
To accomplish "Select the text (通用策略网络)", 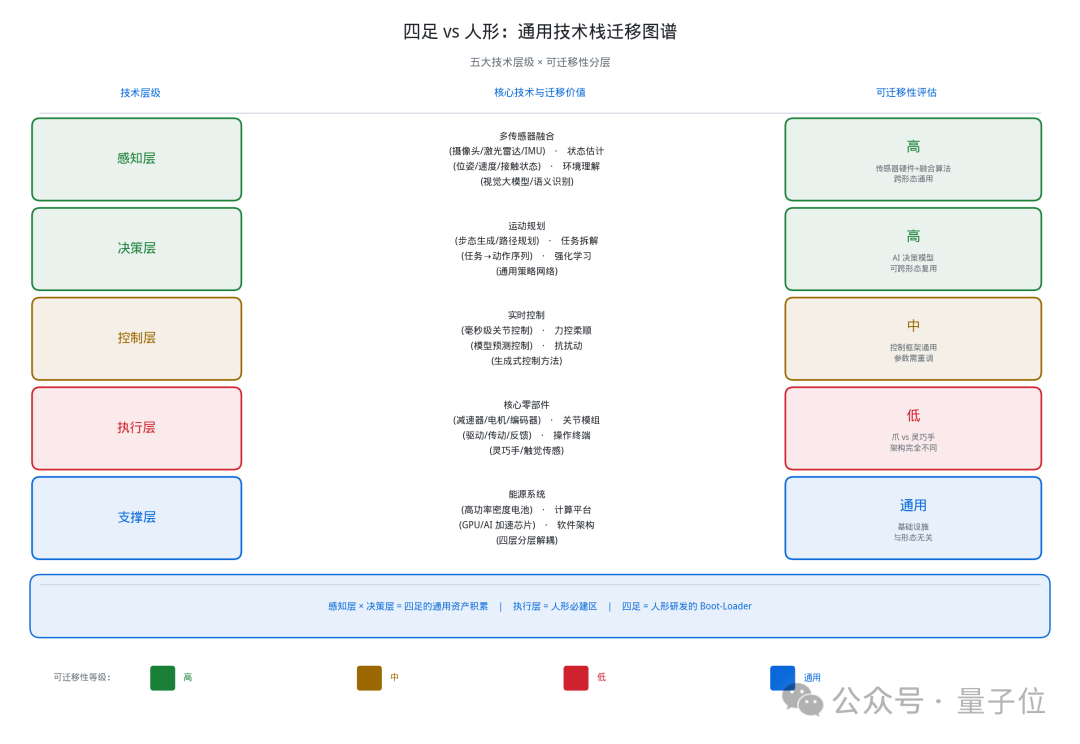I will point(527,271).
